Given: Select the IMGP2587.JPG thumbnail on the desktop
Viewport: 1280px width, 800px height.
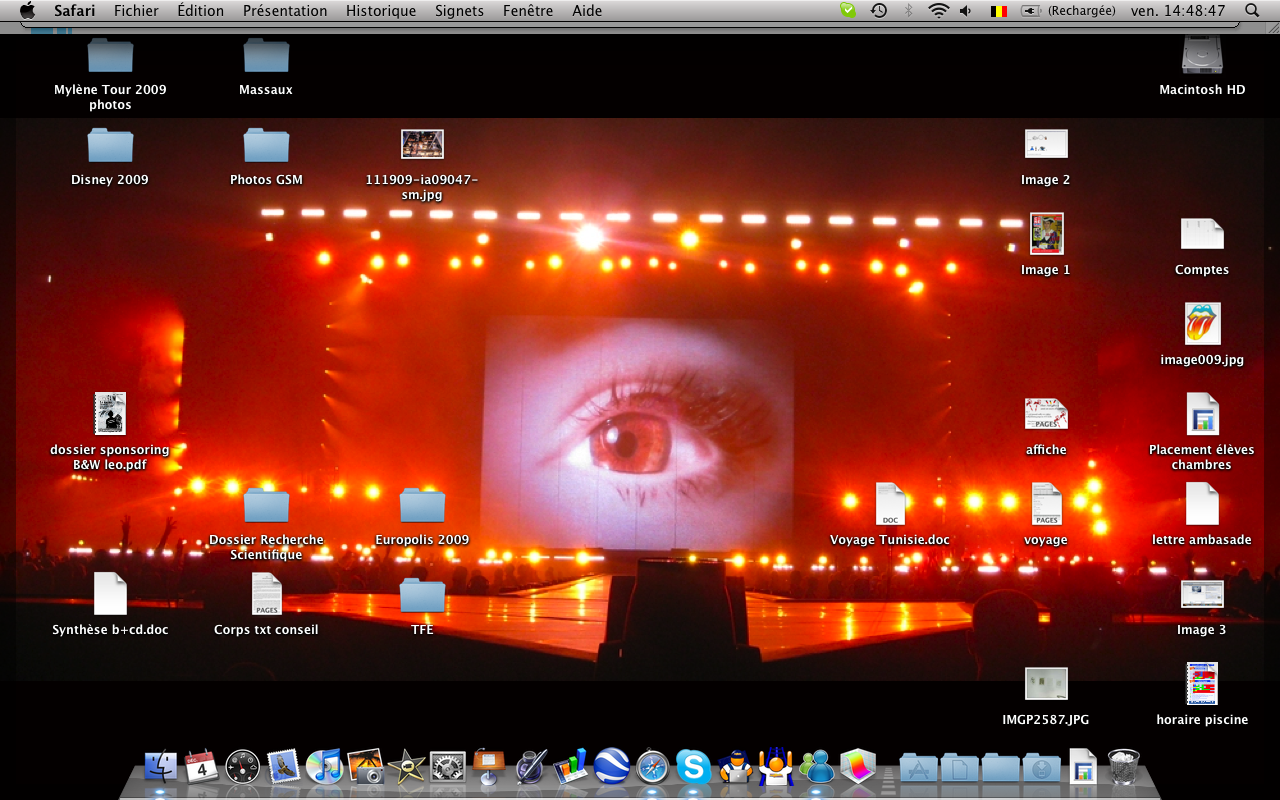Looking at the screenshot, I should (x=1046, y=685).
